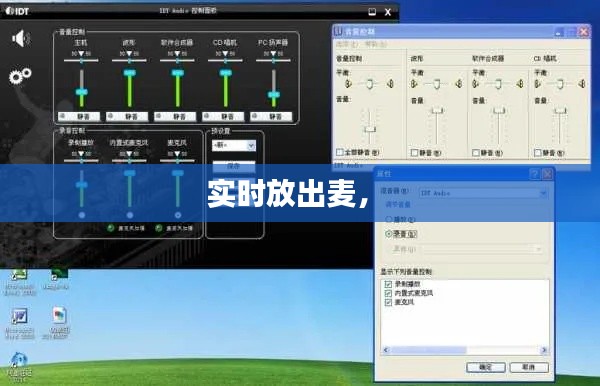
Task: Mute the PC 扬声器 channel button
Action: (x=271, y=116)
